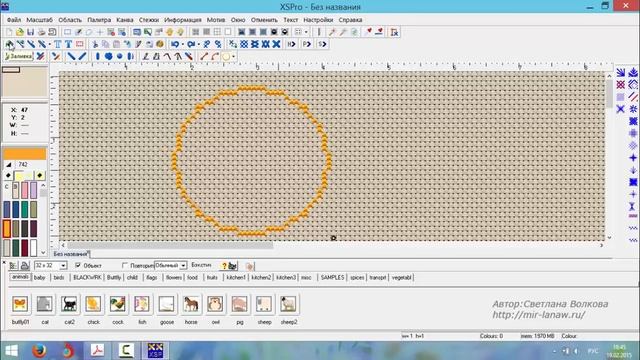Click the Open folder icon
Viewport: 640px width, 360px height.
pyautogui.click(x=20, y=32)
